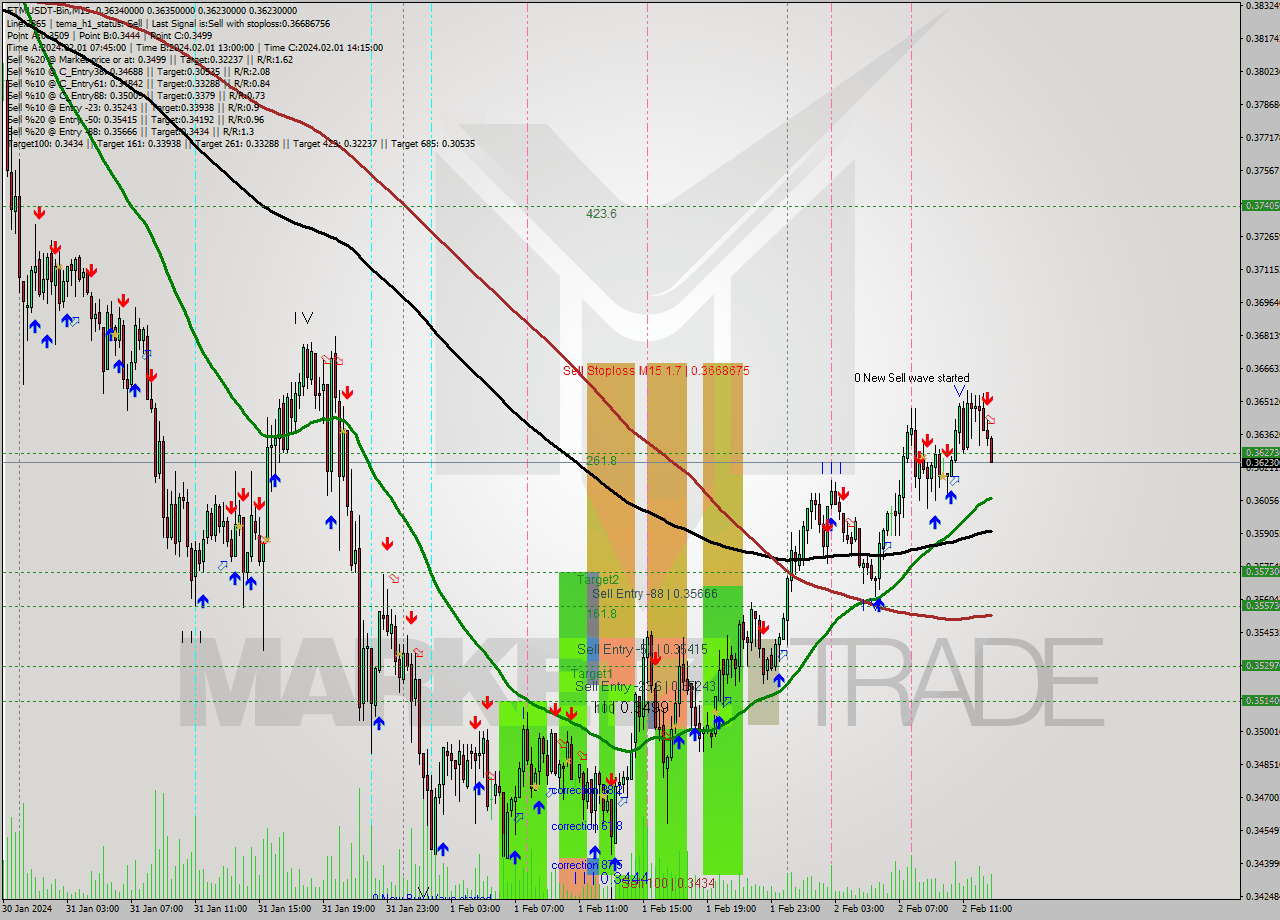
Task: Click the green 0.35297 price level tag
Action: point(1260,666)
